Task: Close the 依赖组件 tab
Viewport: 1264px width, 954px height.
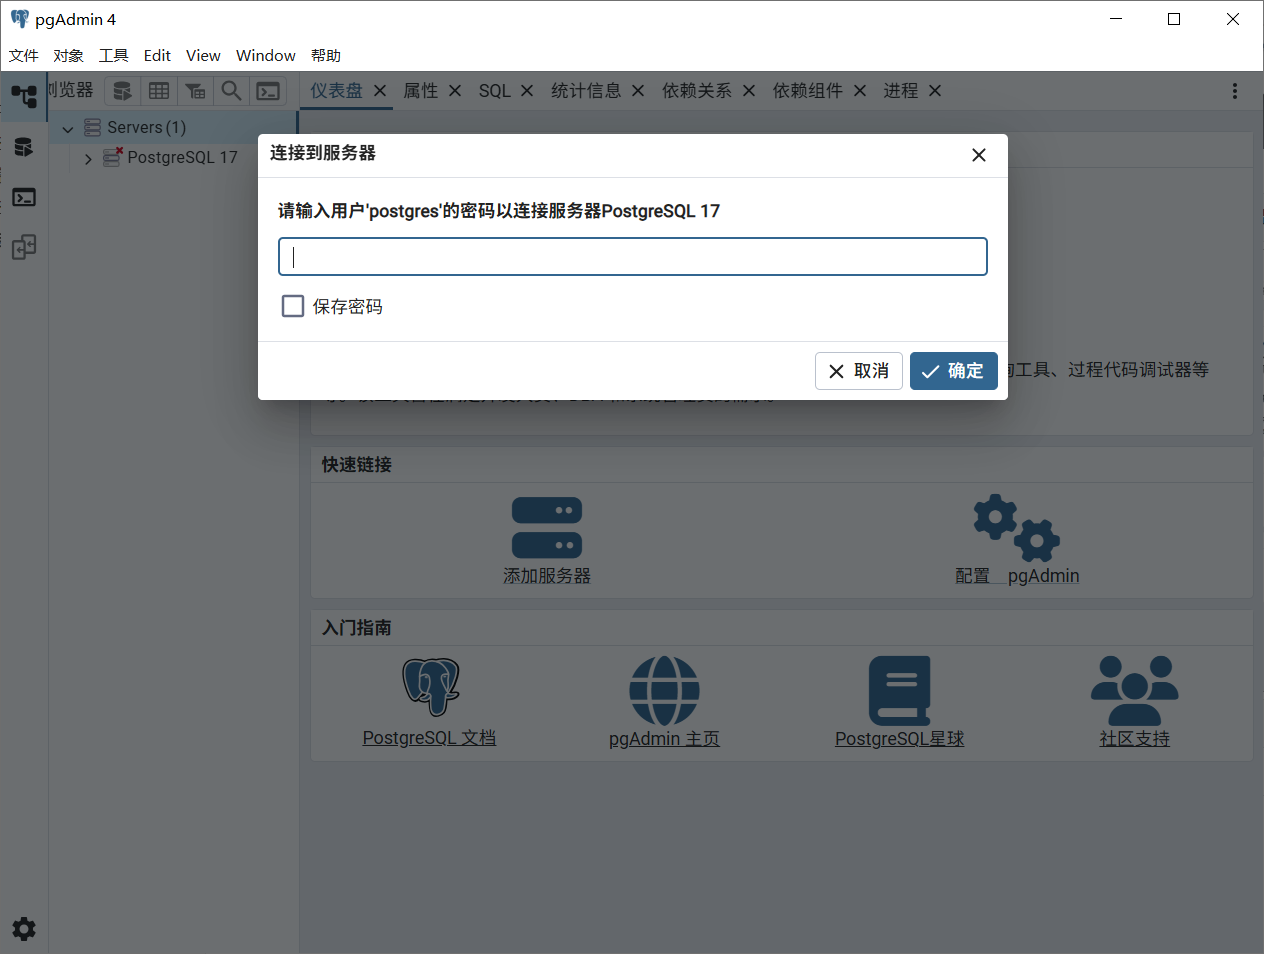Action: (860, 91)
